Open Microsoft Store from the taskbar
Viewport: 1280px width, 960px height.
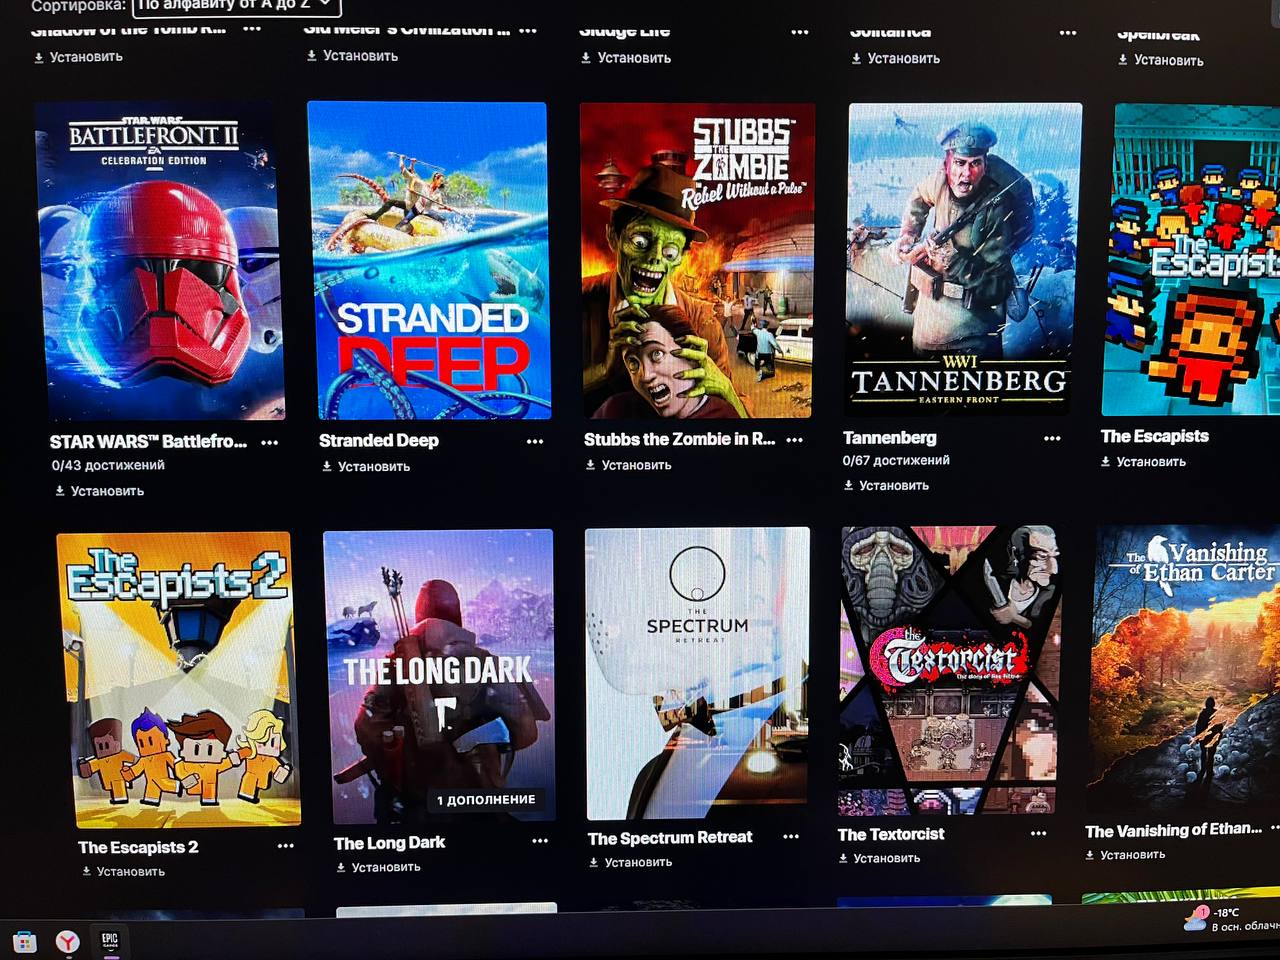tap(24, 941)
